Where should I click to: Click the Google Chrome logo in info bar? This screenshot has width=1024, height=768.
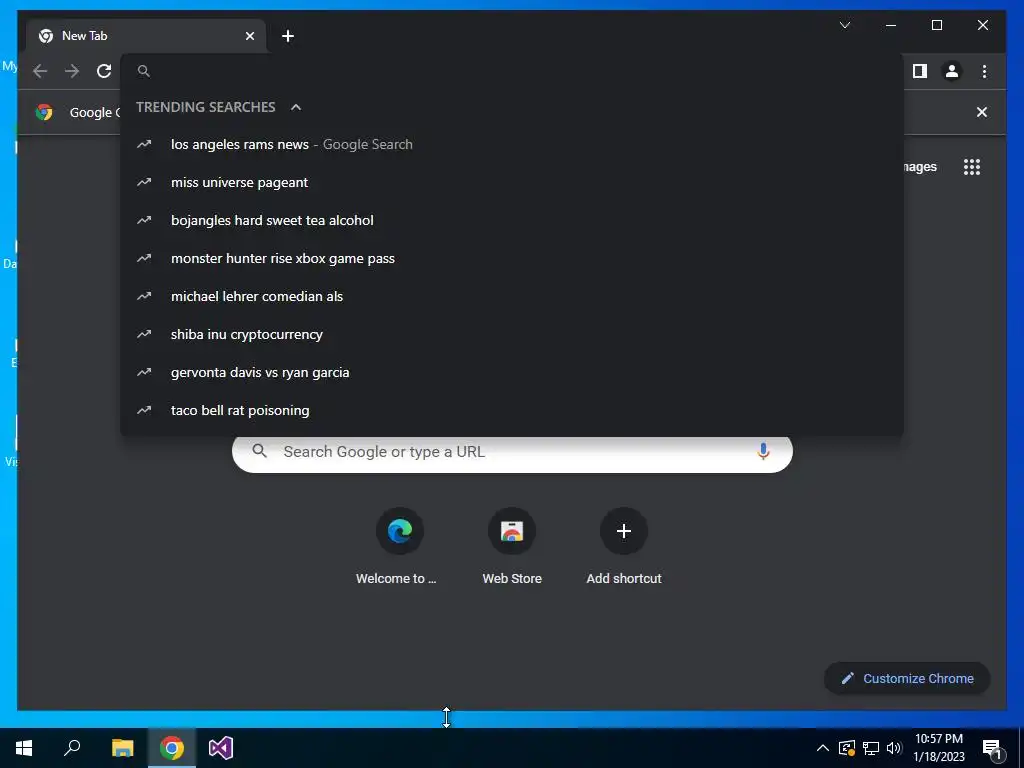(44, 112)
